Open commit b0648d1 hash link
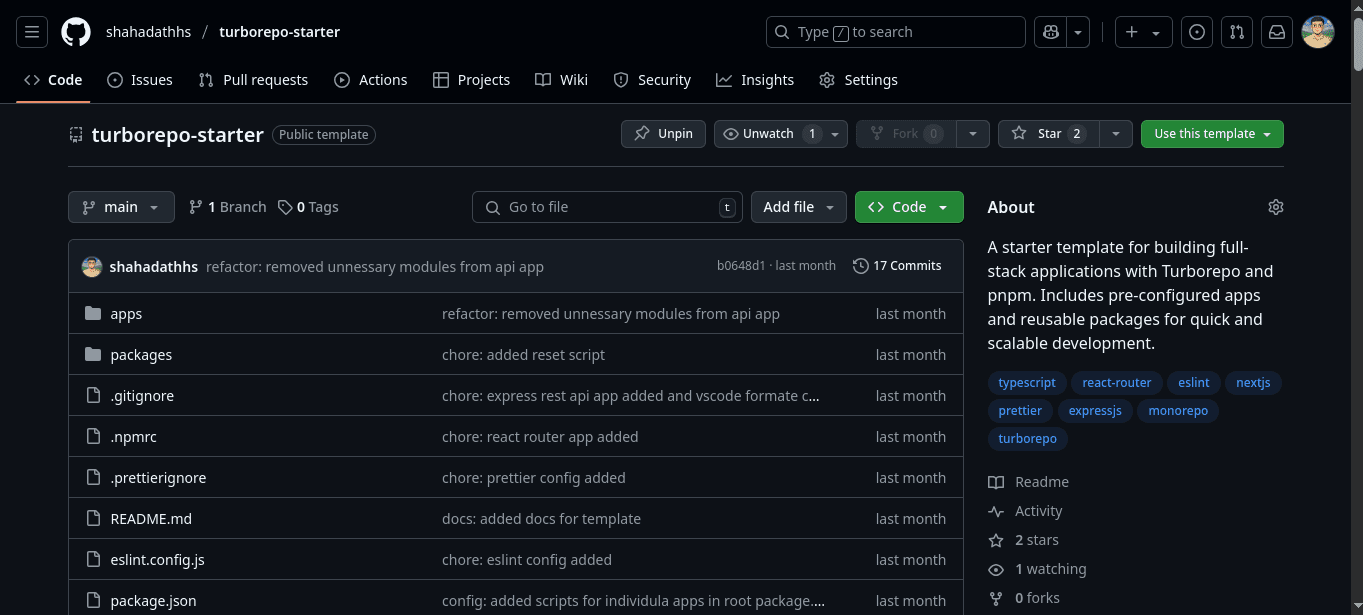The image size is (1363, 615). tap(741, 266)
